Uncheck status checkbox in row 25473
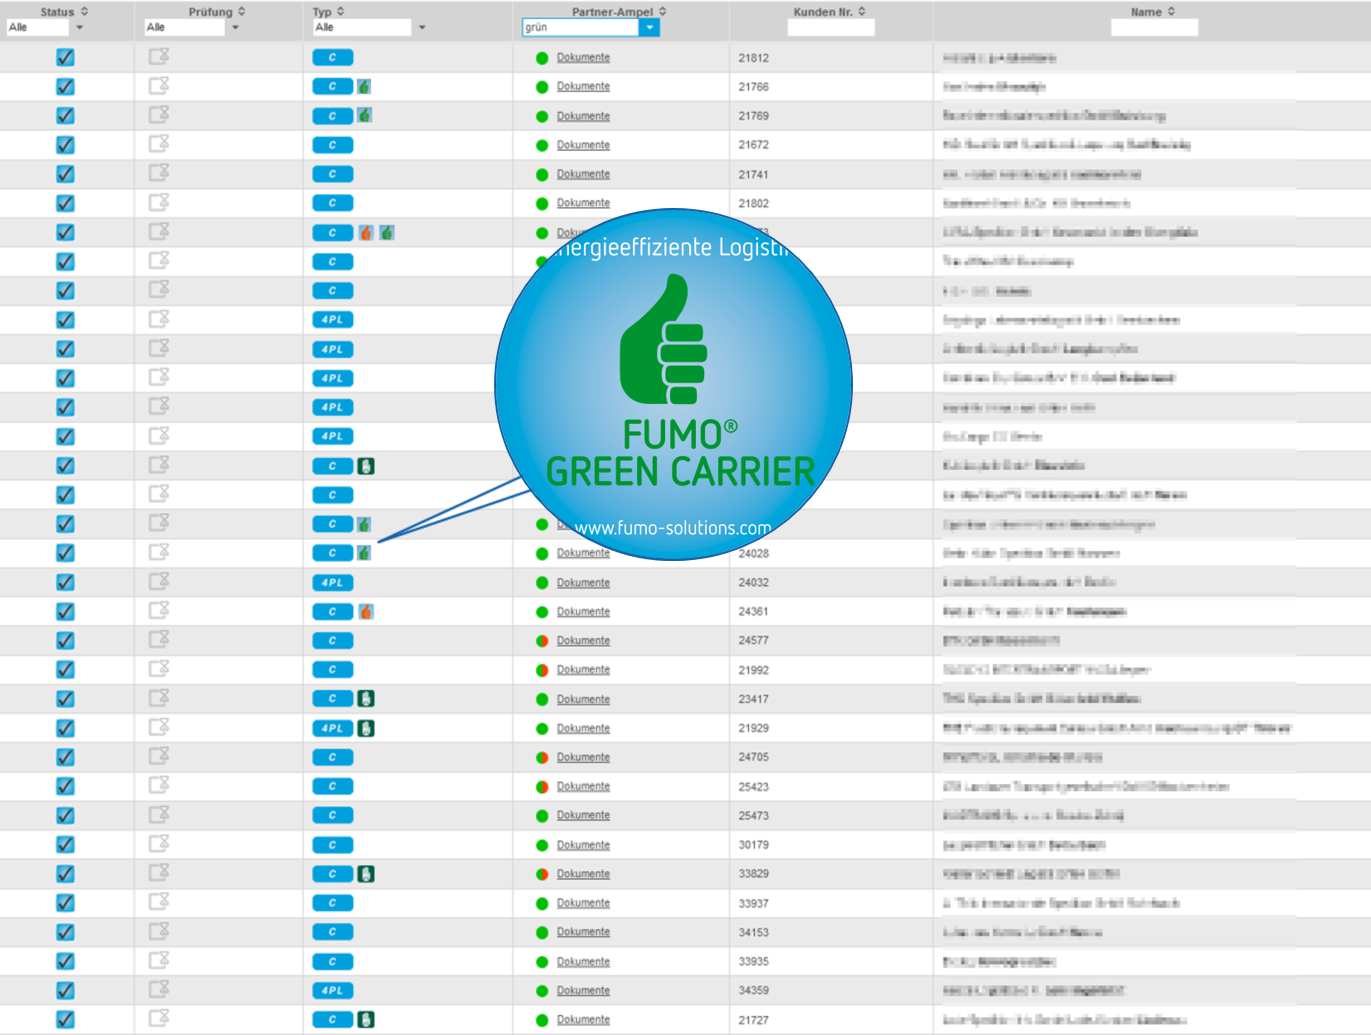Screen dimensions: 1371x1035 pyautogui.click(x=65, y=816)
